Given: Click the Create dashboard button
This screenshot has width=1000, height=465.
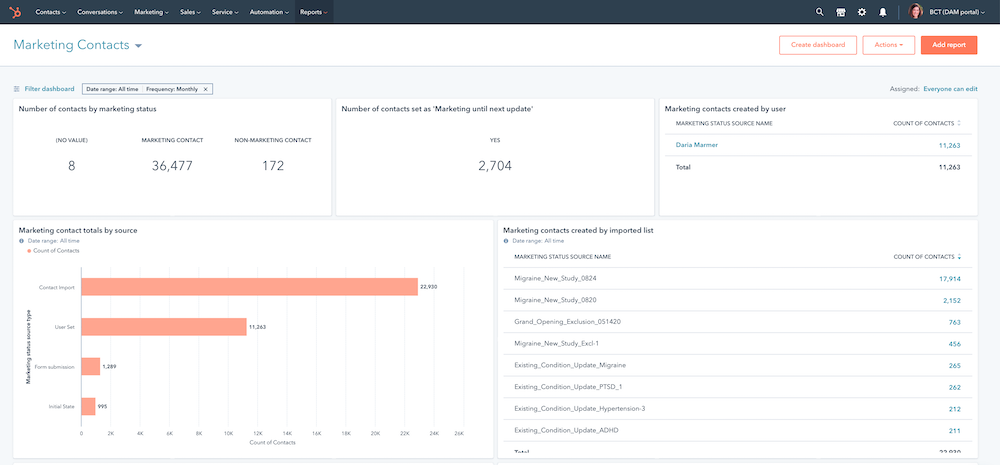Looking at the screenshot, I should pyautogui.click(x=817, y=45).
